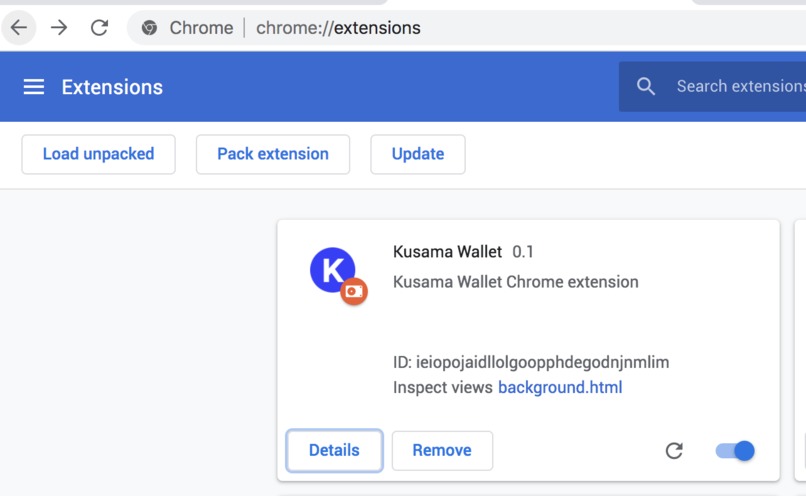Click the Chrome logo in address bar

click(x=149, y=28)
